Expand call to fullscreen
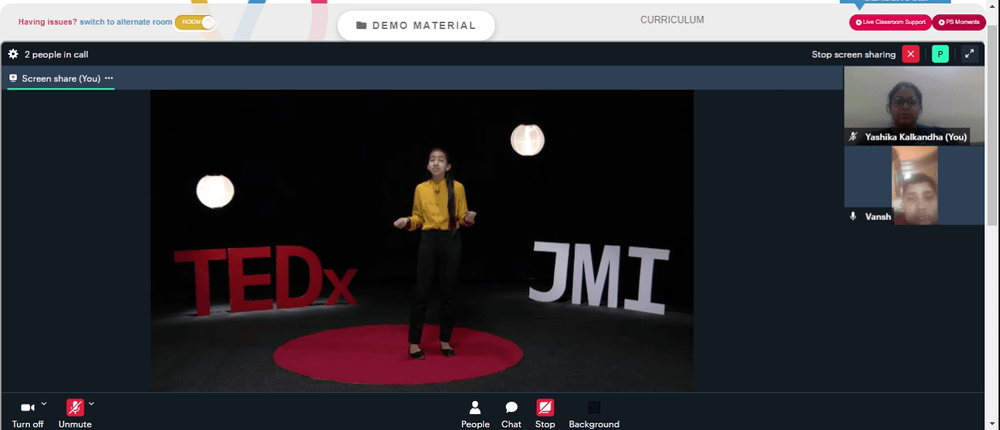 969,54
